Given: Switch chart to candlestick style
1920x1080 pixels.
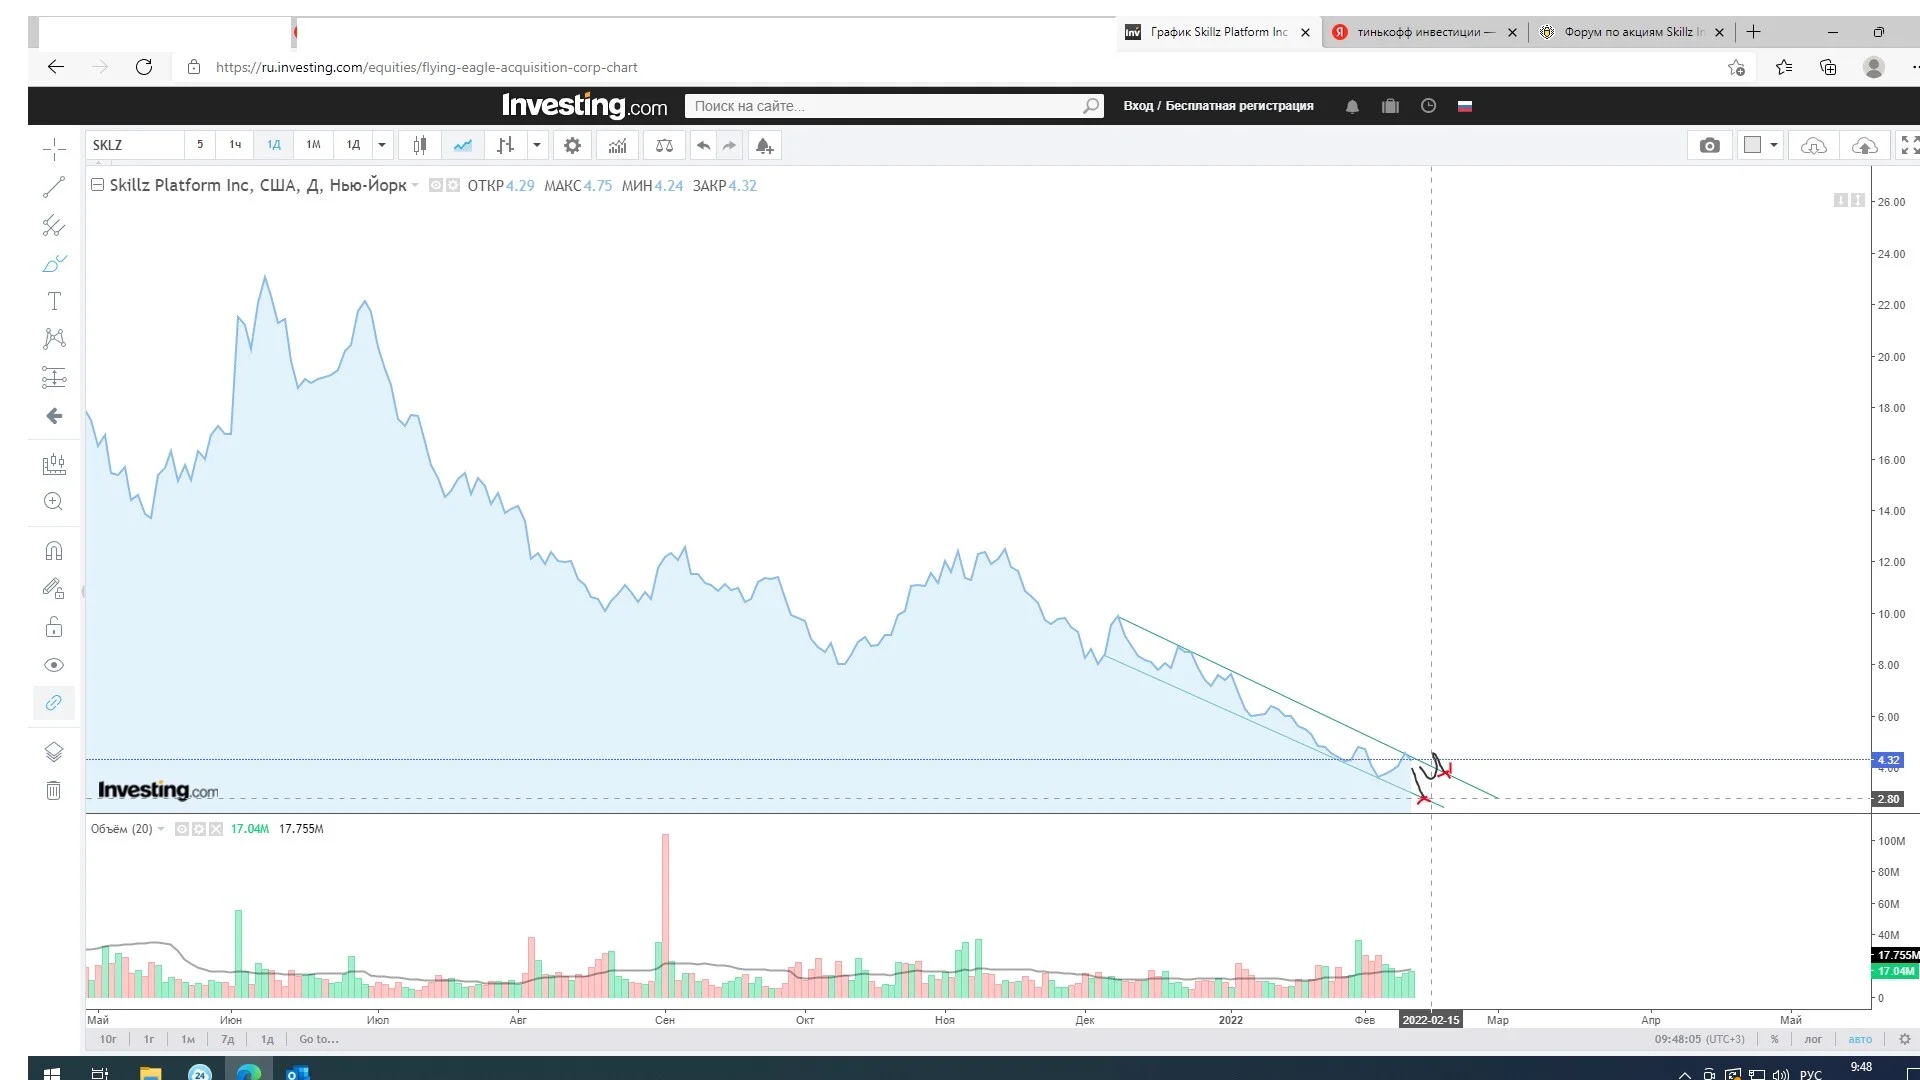Looking at the screenshot, I should 420,146.
